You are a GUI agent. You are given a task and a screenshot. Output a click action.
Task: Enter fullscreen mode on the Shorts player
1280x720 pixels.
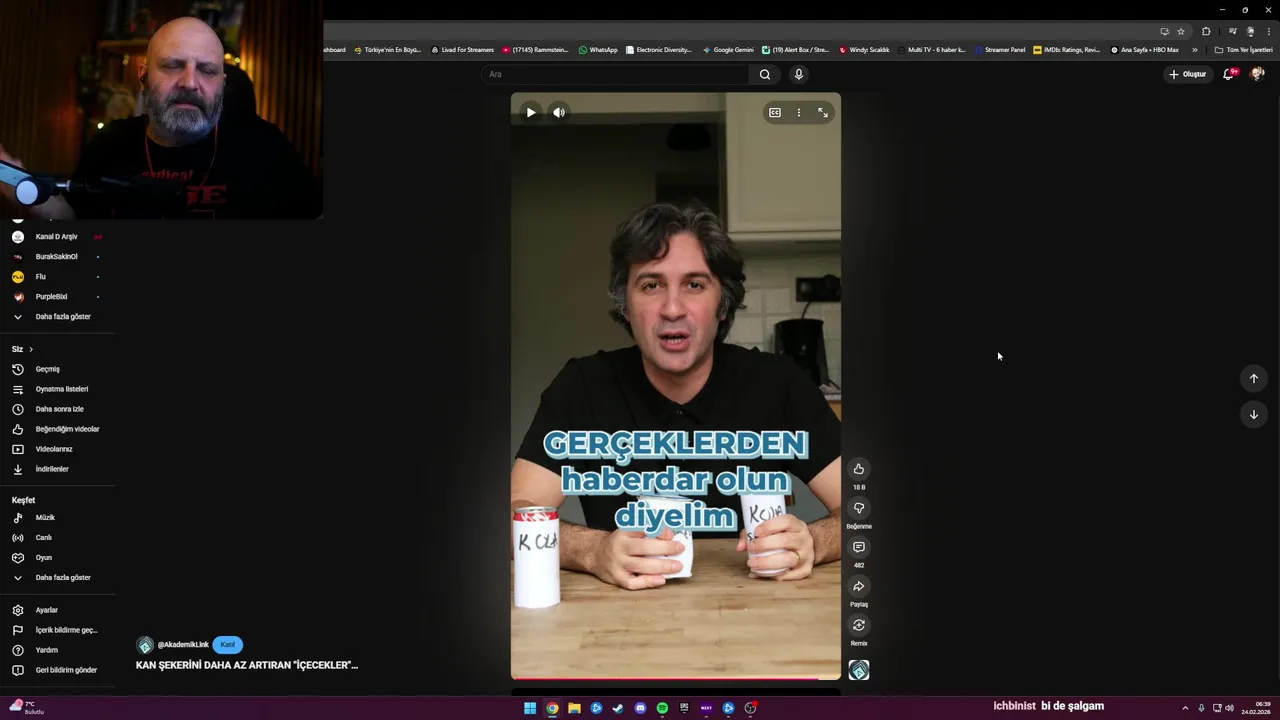(x=823, y=113)
